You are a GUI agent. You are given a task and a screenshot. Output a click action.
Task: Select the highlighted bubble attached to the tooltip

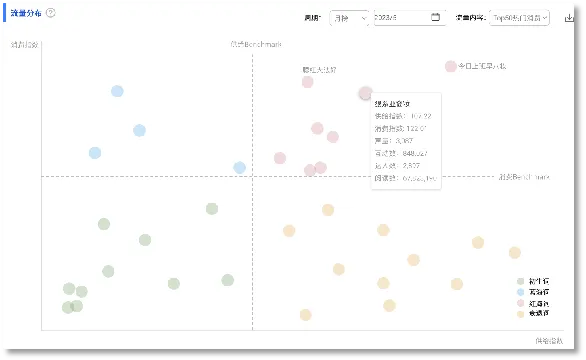pos(366,93)
